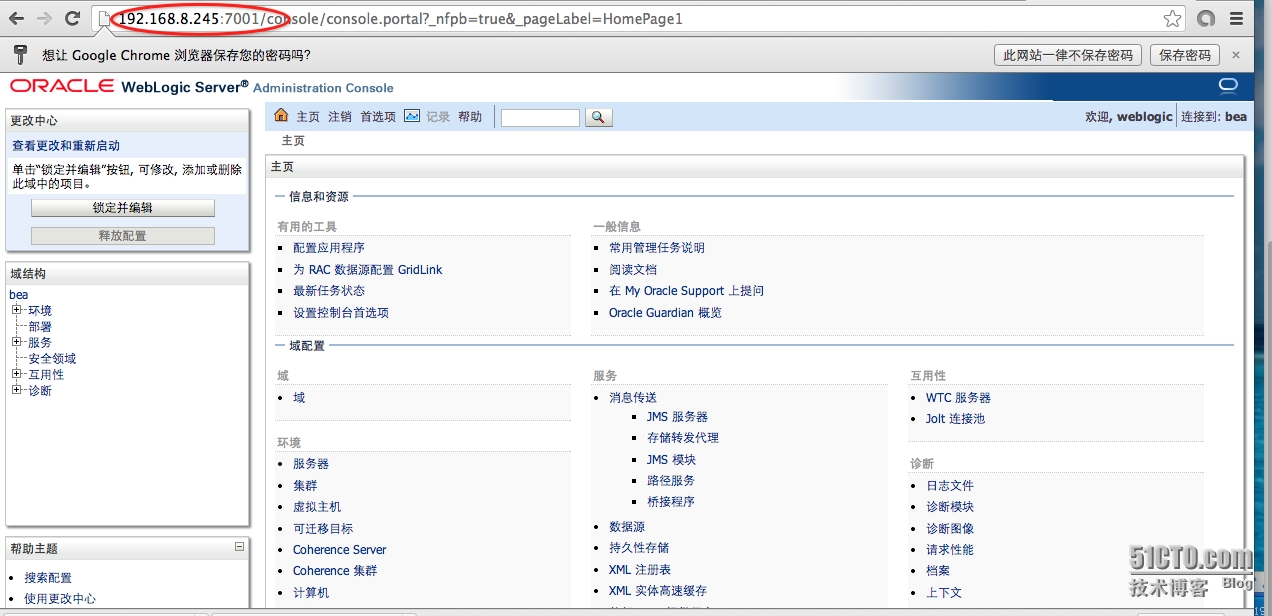Image resolution: width=1272 pixels, height=616 pixels.
Task: Open the 可迁移目标 link
Action: pos(323,529)
